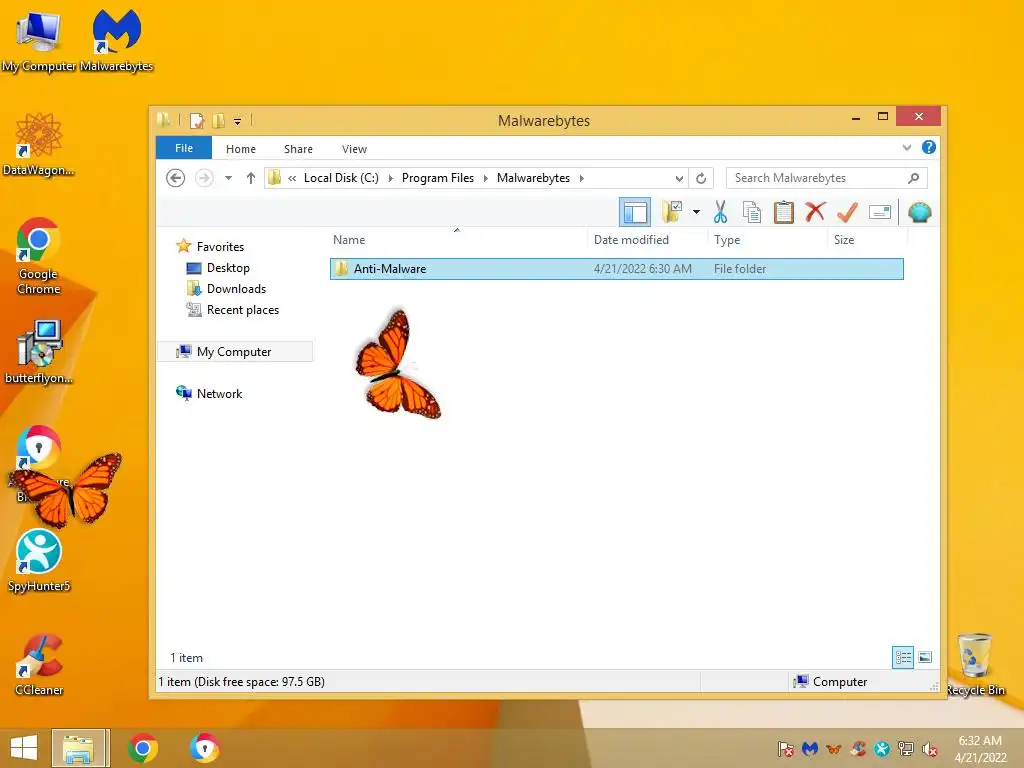The height and width of the screenshot is (768, 1024).
Task: Open the View ribbon tab
Action: tap(354, 149)
